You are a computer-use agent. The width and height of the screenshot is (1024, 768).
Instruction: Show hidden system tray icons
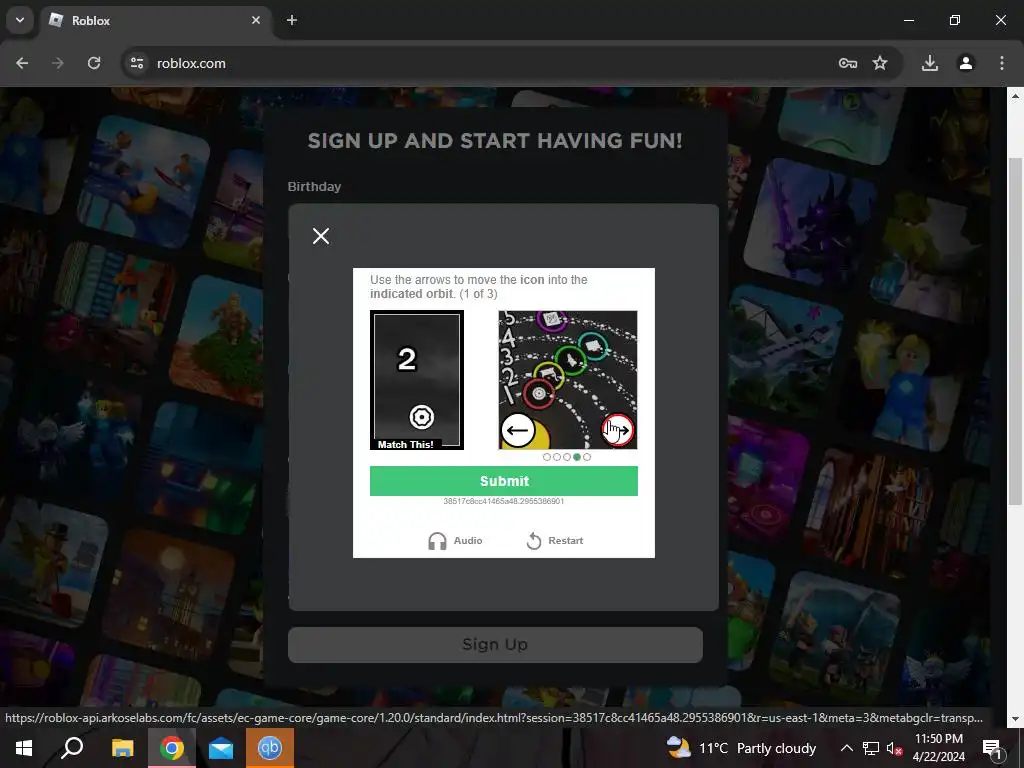coord(846,748)
